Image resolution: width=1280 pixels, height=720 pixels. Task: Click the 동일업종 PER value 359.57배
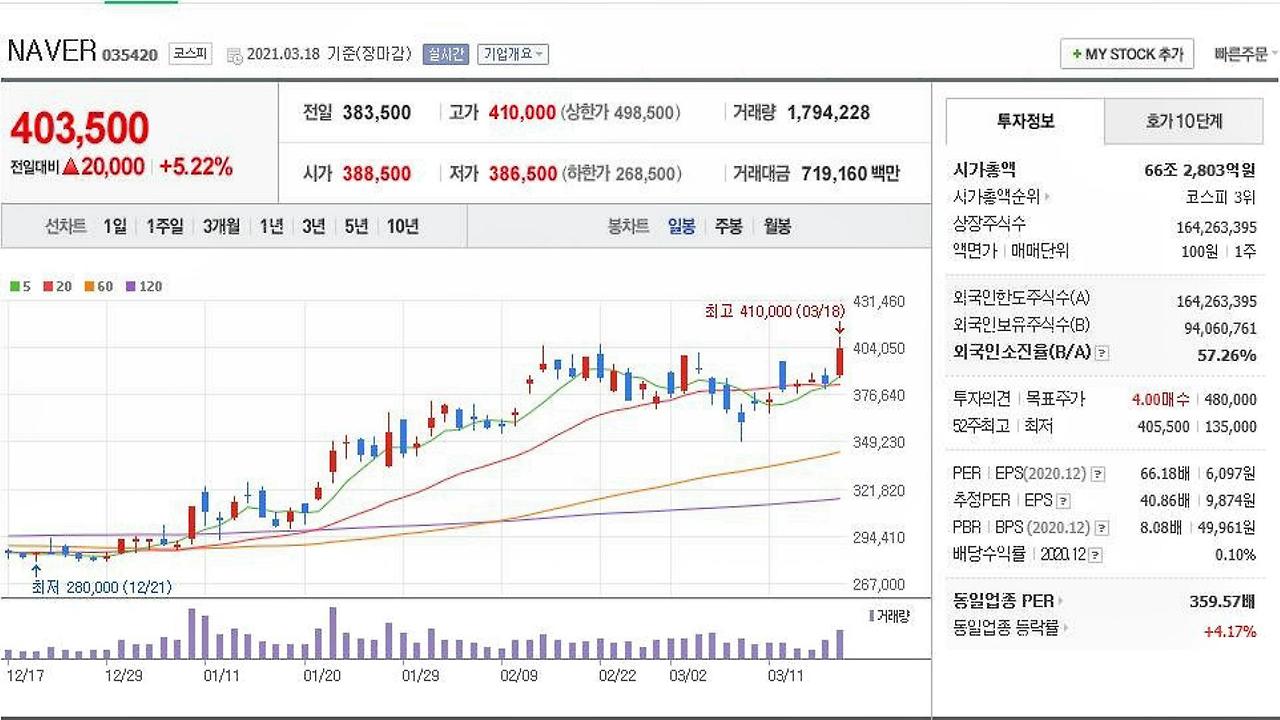[1222, 601]
